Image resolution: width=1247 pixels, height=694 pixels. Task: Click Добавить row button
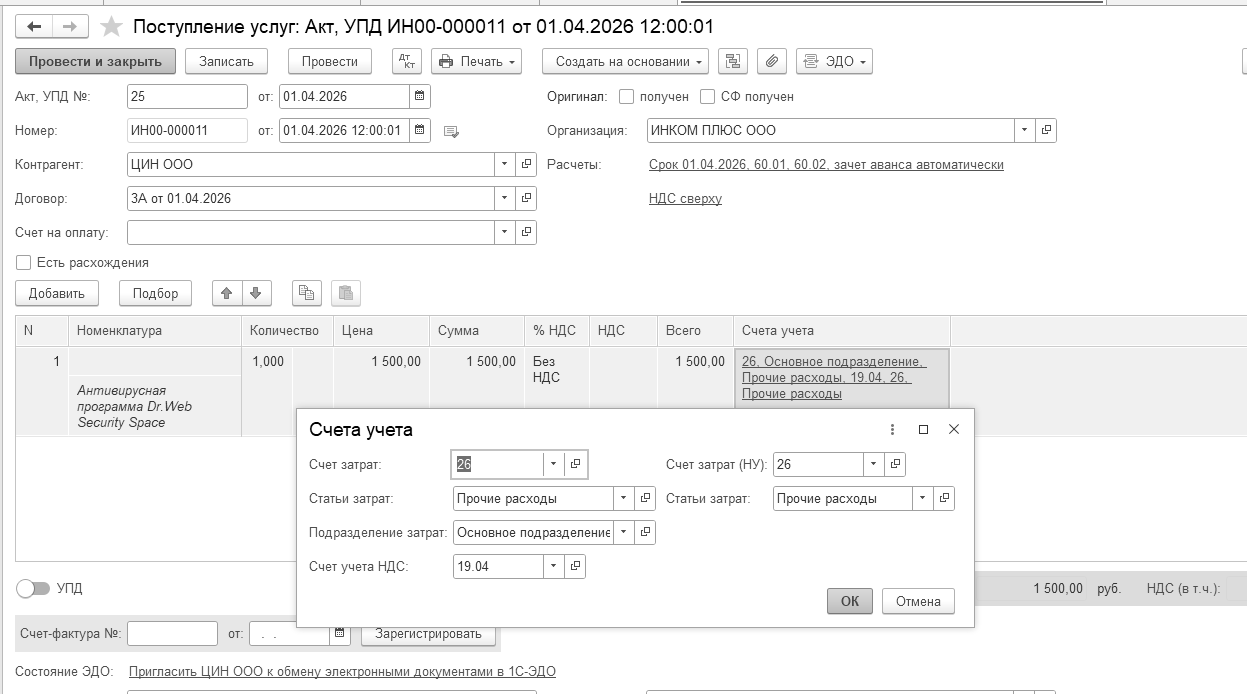[x=57, y=293]
